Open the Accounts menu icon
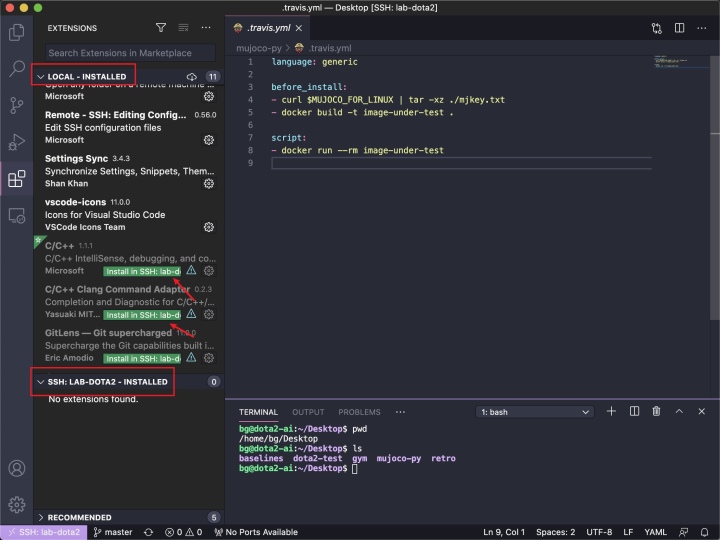Screen dimensions: 720x540 click(x=17, y=468)
